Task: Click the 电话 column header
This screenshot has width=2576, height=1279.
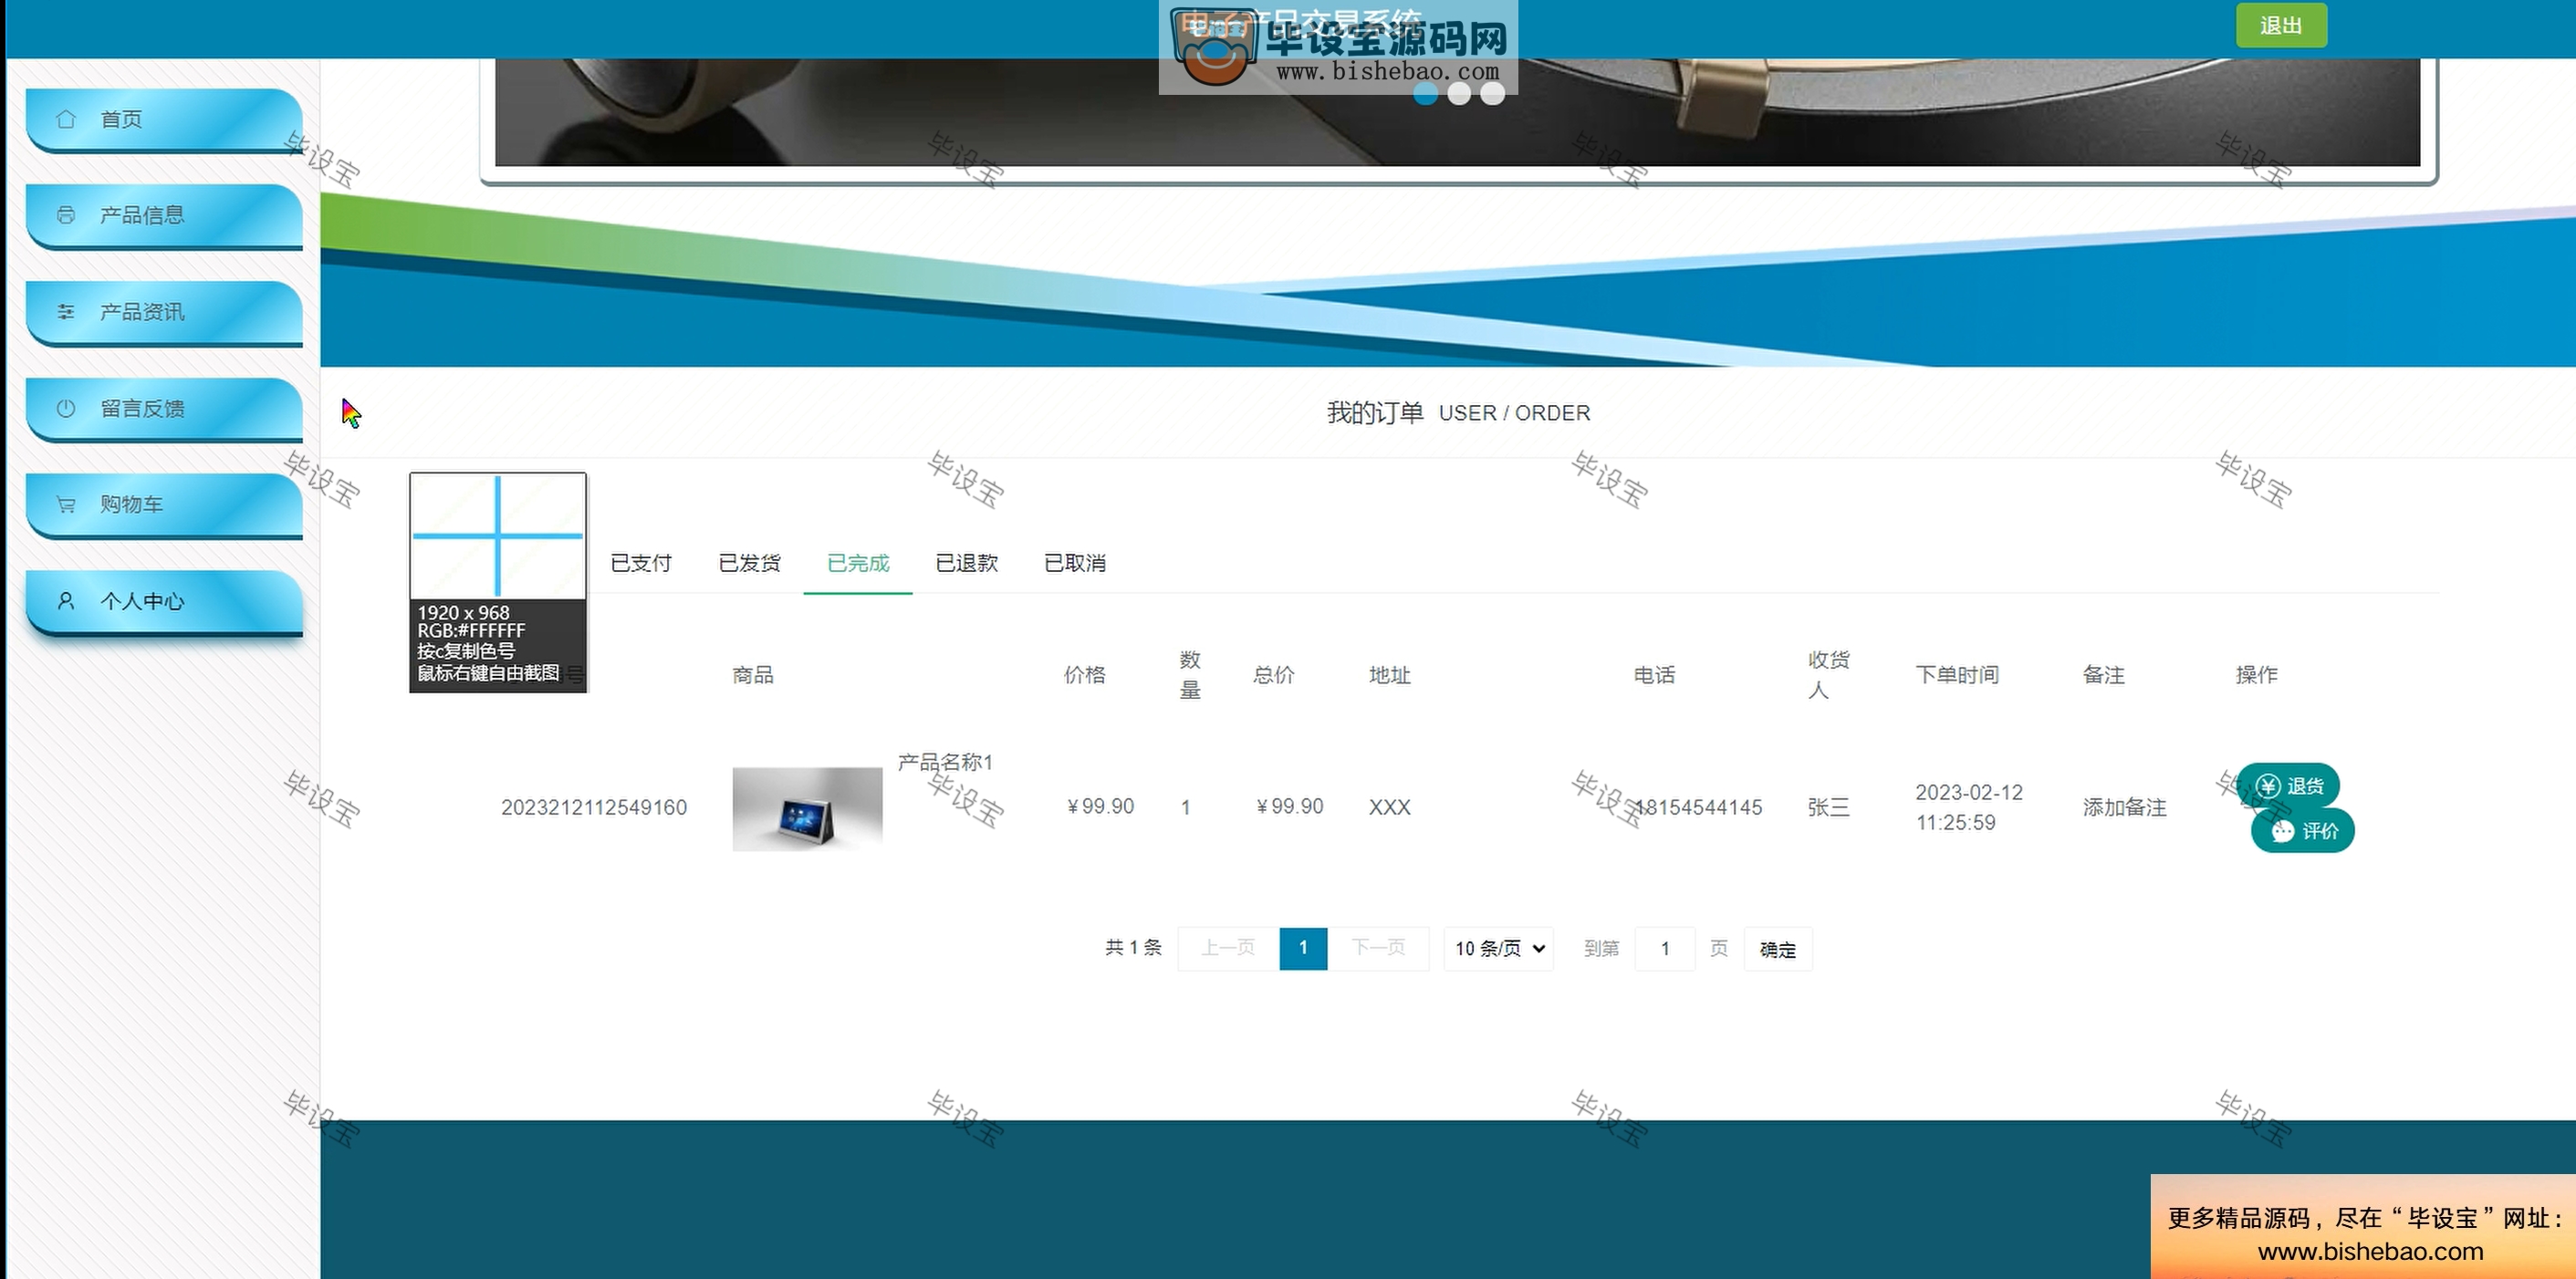Action: pyautogui.click(x=1654, y=675)
